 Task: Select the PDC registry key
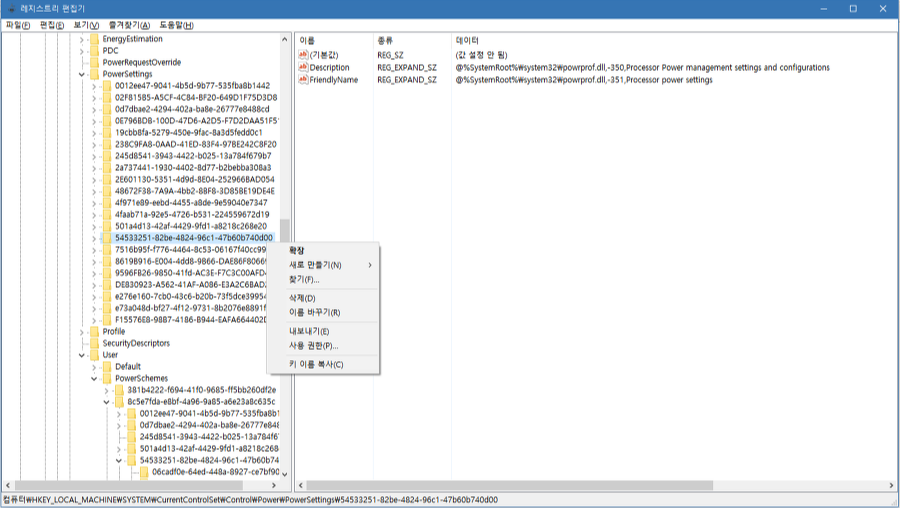[110, 51]
